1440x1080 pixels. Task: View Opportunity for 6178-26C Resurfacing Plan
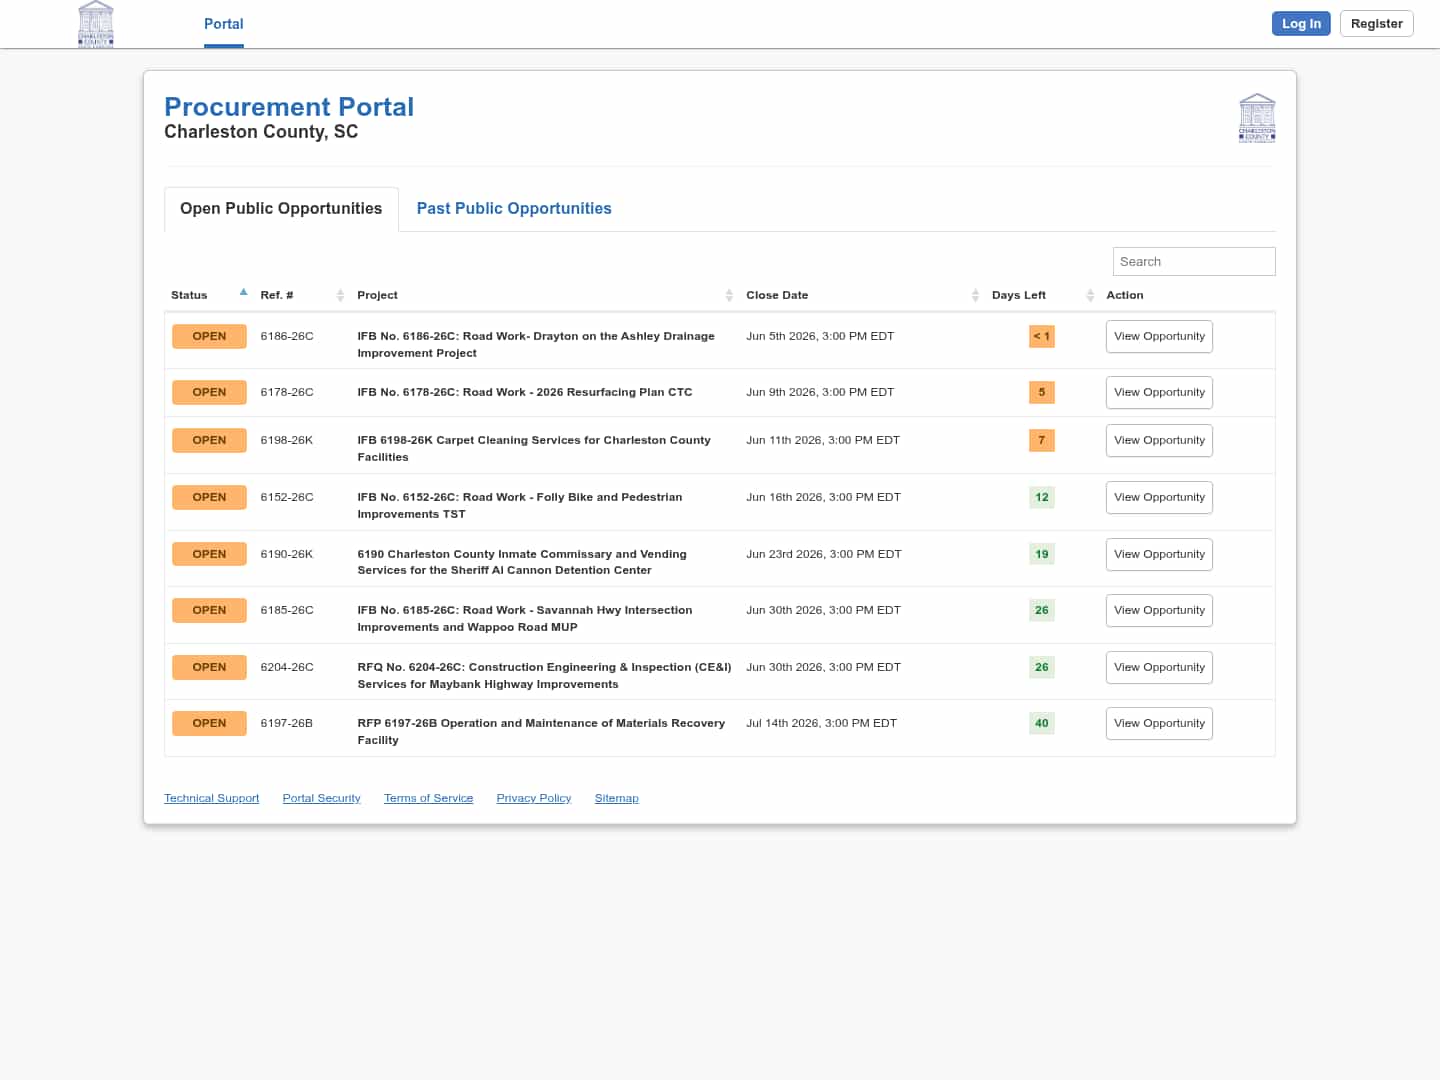pos(1159,392)
